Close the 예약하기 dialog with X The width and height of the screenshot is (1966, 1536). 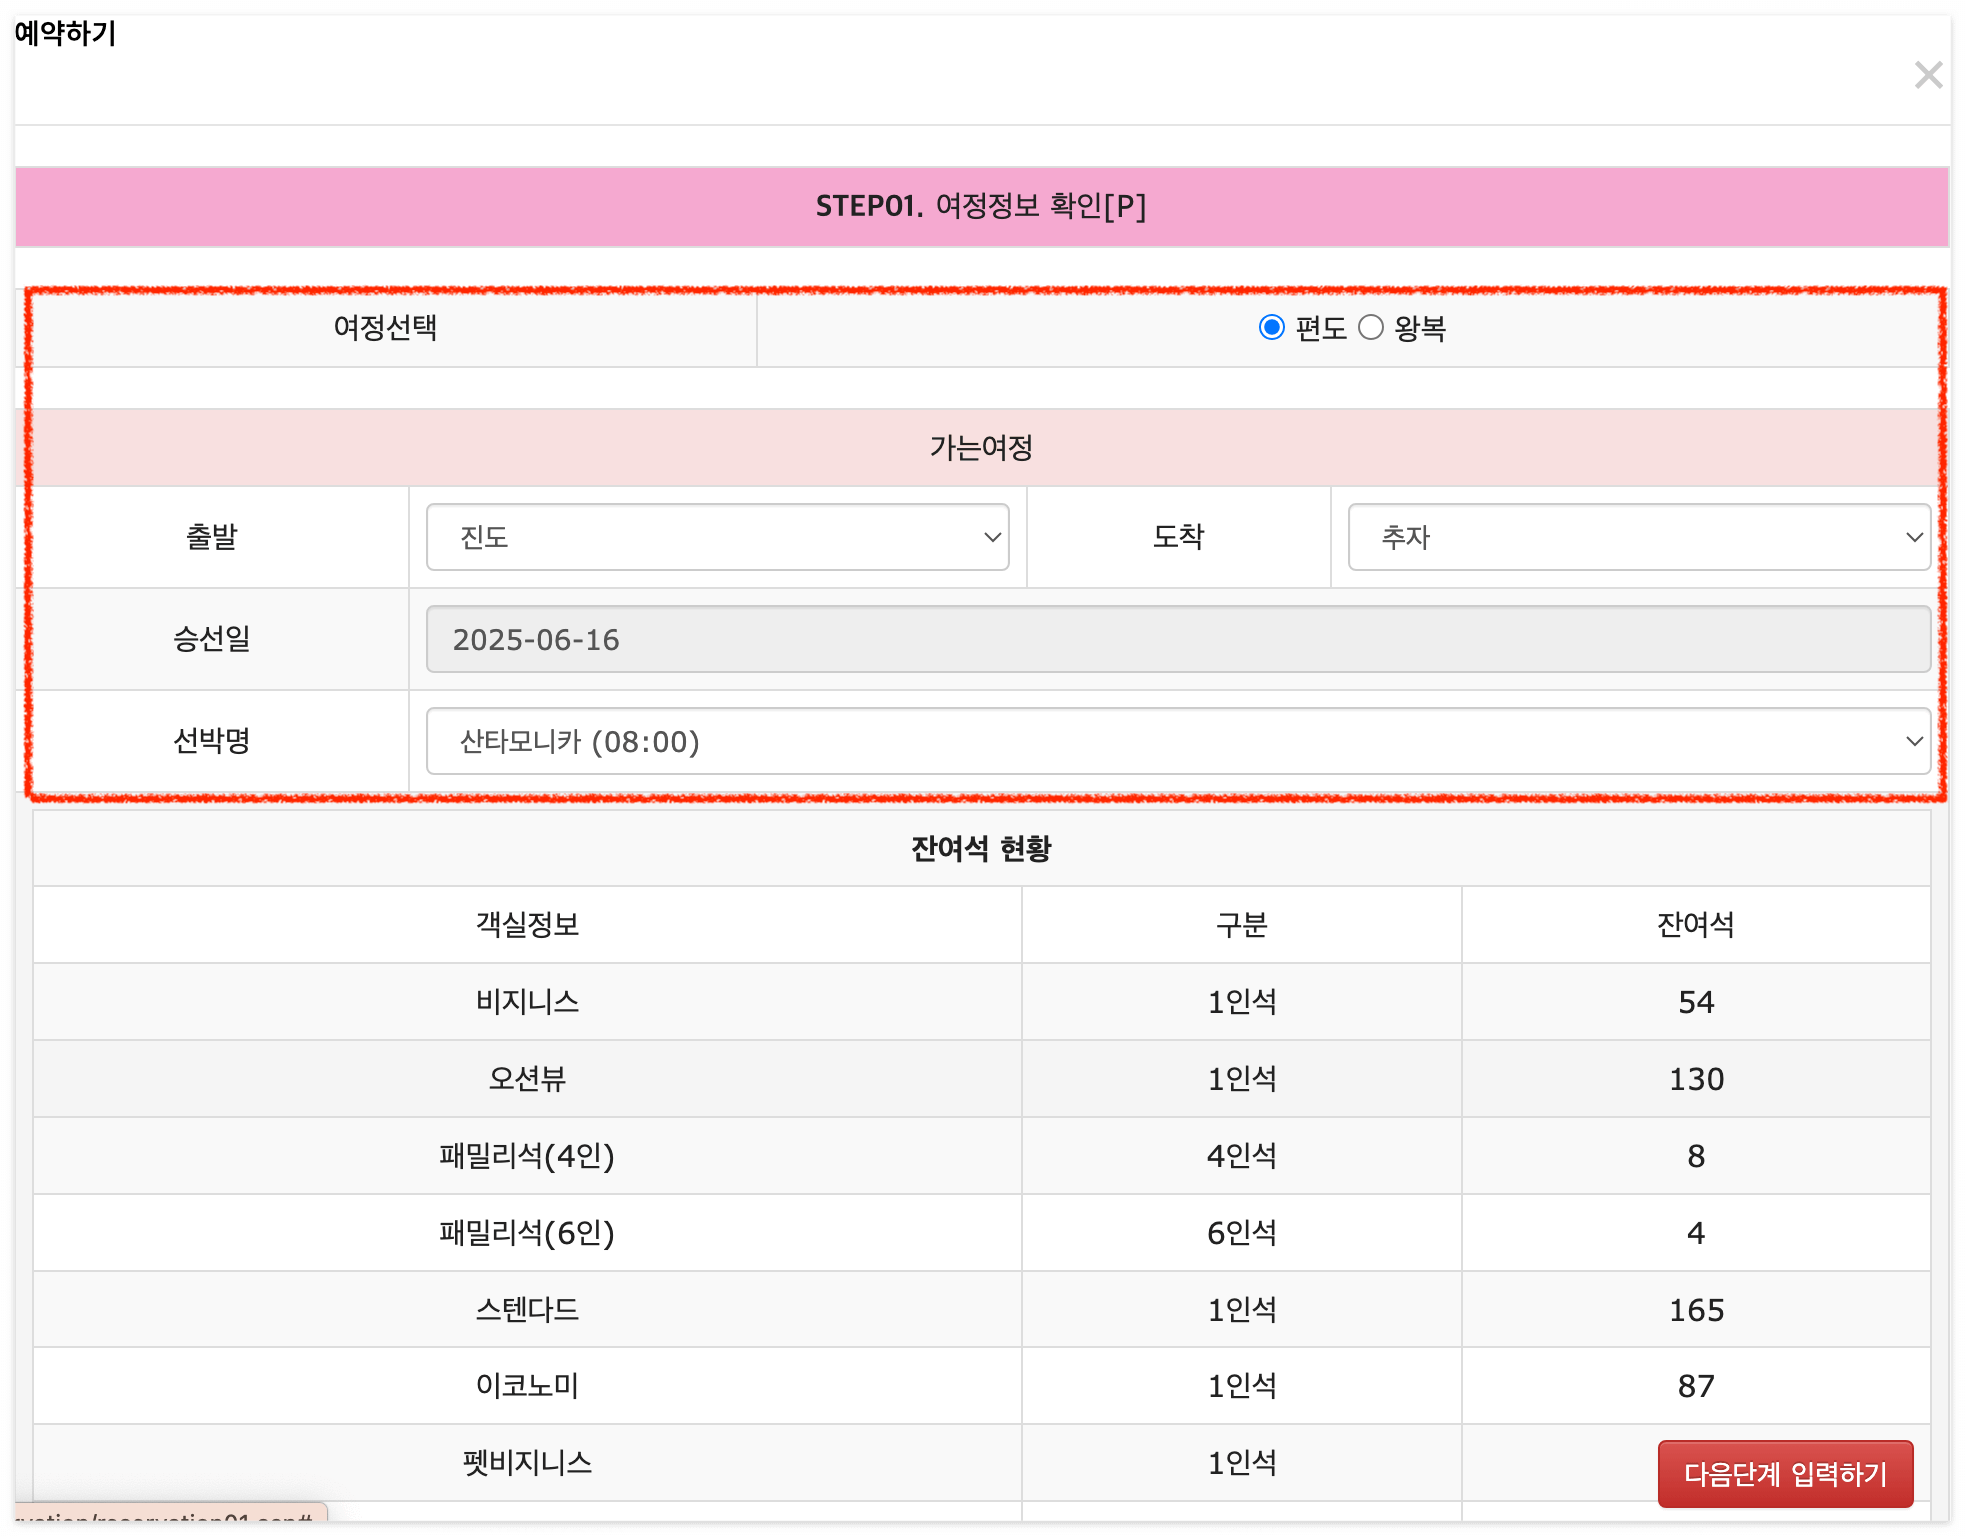[1927, 75]
